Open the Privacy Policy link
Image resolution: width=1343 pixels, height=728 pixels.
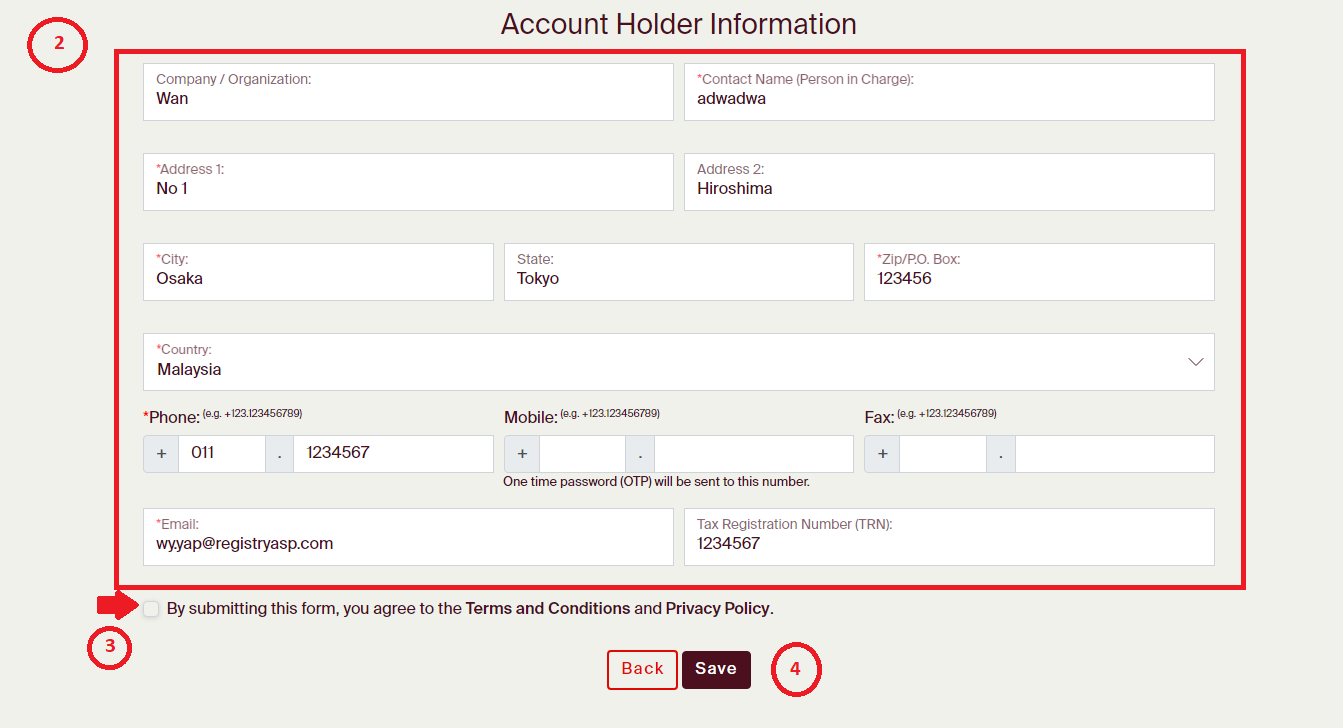(718, 609)
